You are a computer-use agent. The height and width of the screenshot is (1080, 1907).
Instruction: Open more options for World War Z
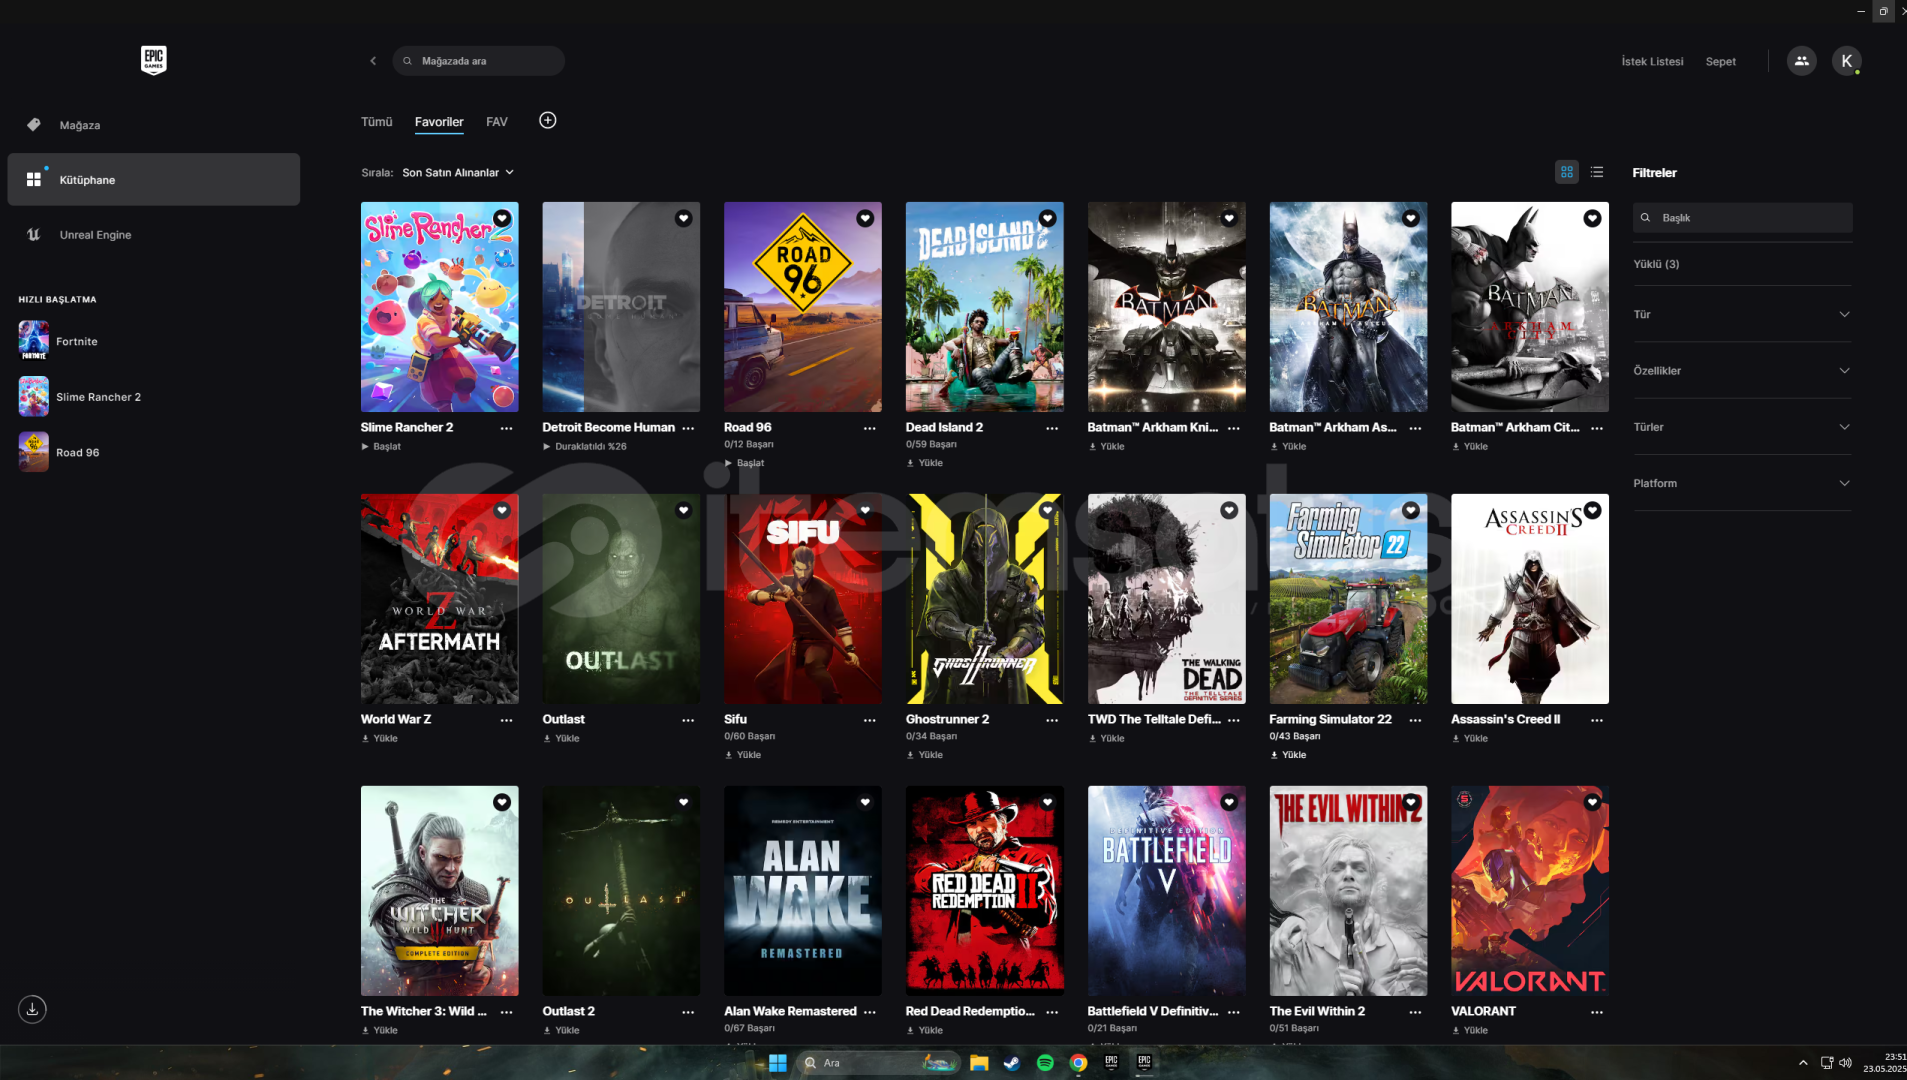point(507,720)
